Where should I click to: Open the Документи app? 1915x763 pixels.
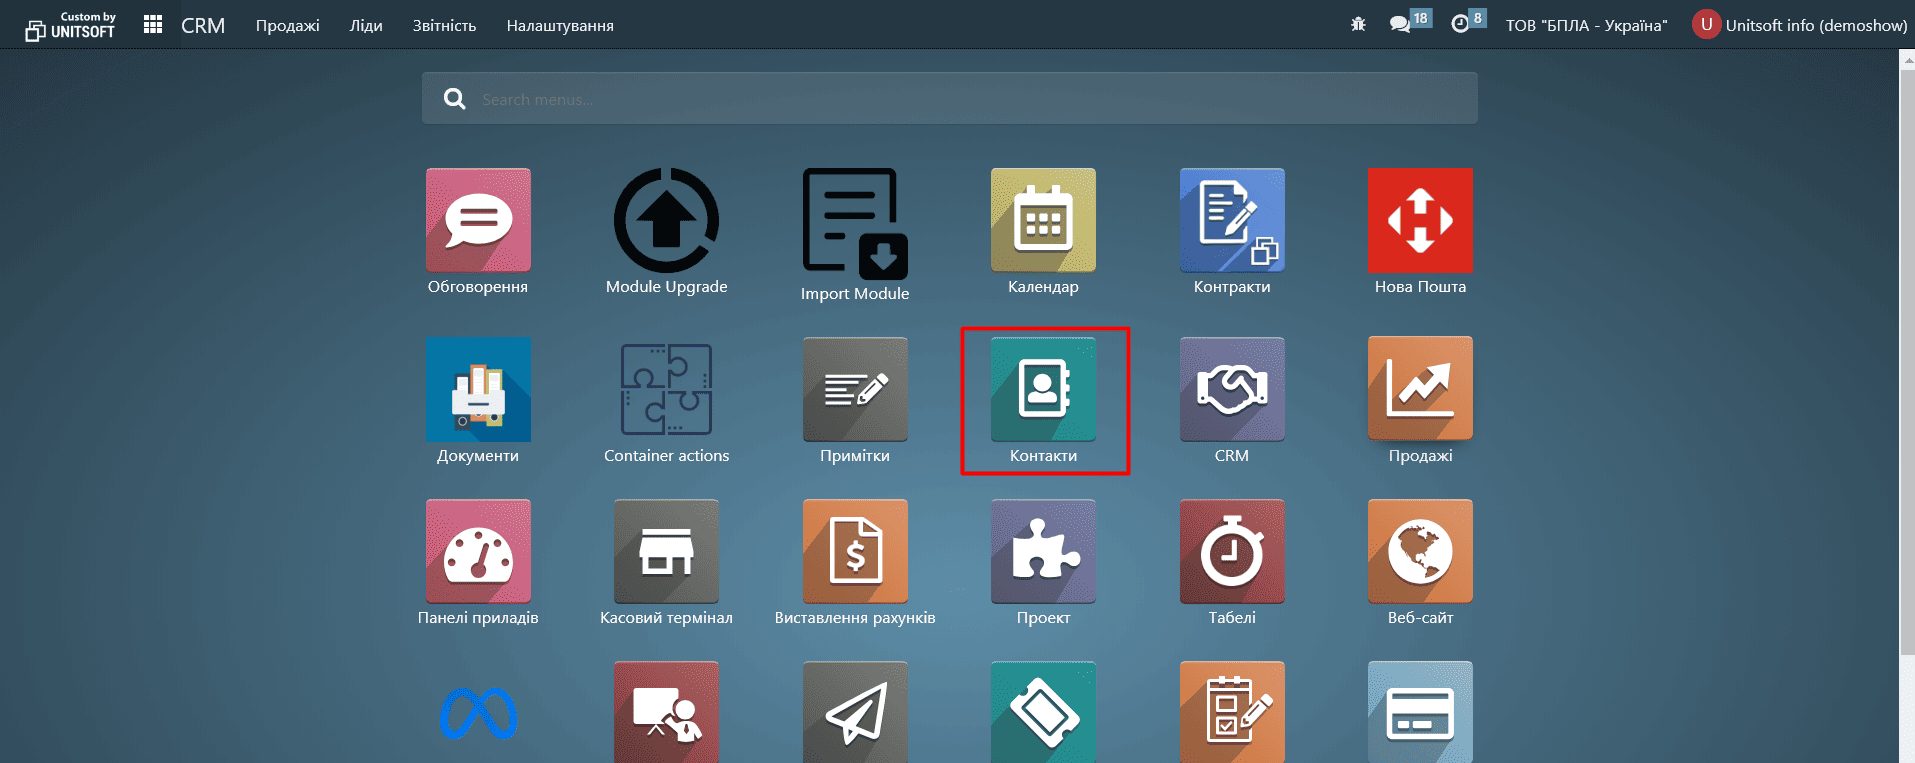pos(478,390)
